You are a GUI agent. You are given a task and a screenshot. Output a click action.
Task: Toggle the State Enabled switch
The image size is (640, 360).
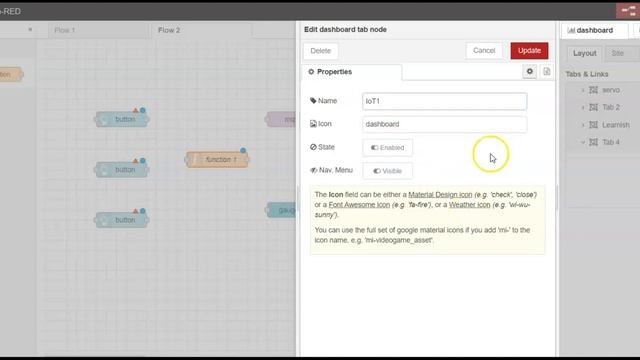(387, 148)
